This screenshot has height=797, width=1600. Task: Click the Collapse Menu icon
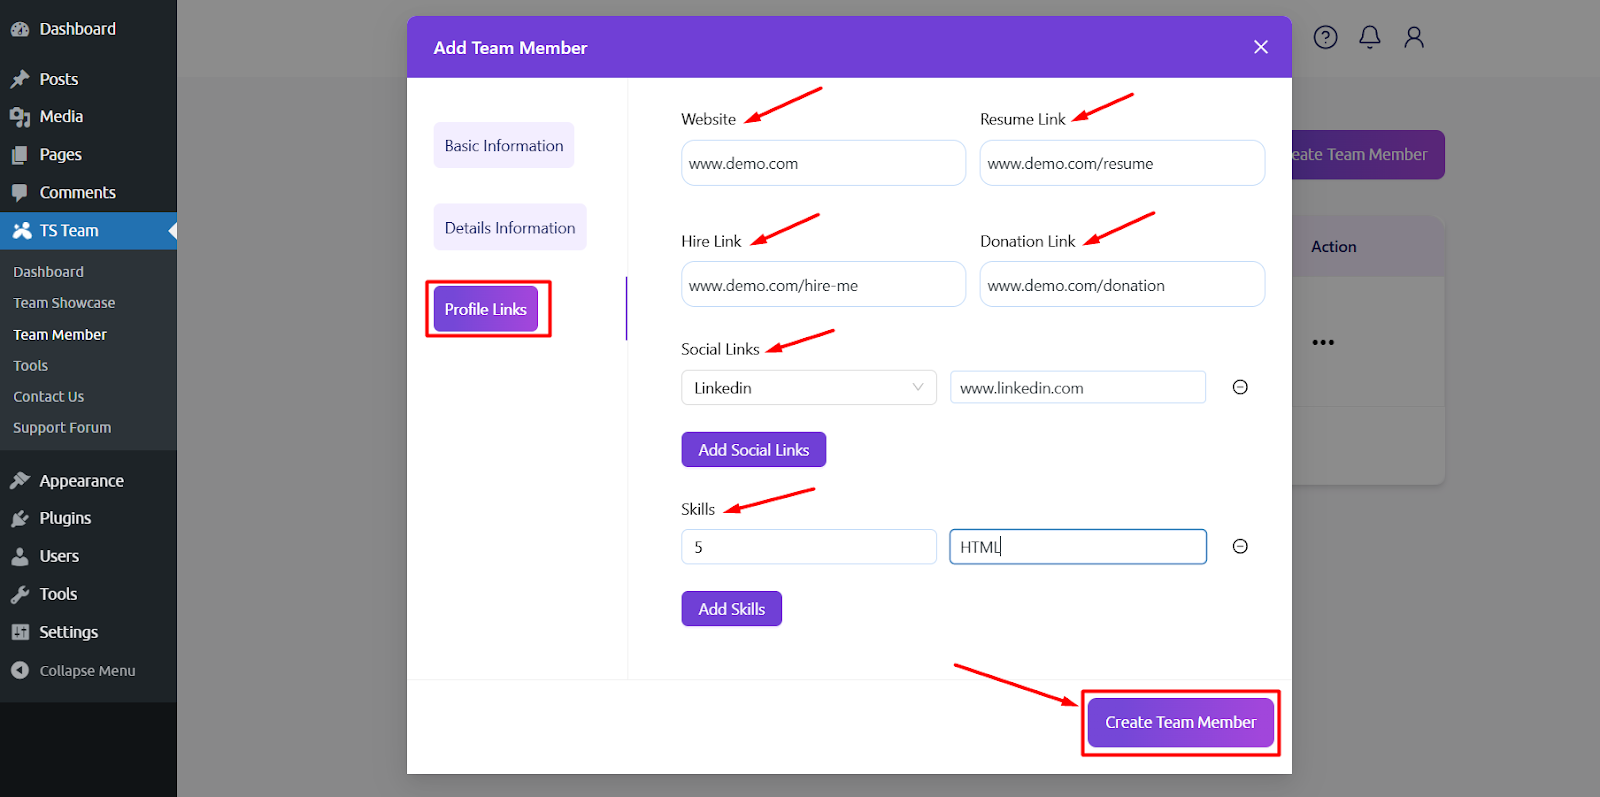pos(20,670)
